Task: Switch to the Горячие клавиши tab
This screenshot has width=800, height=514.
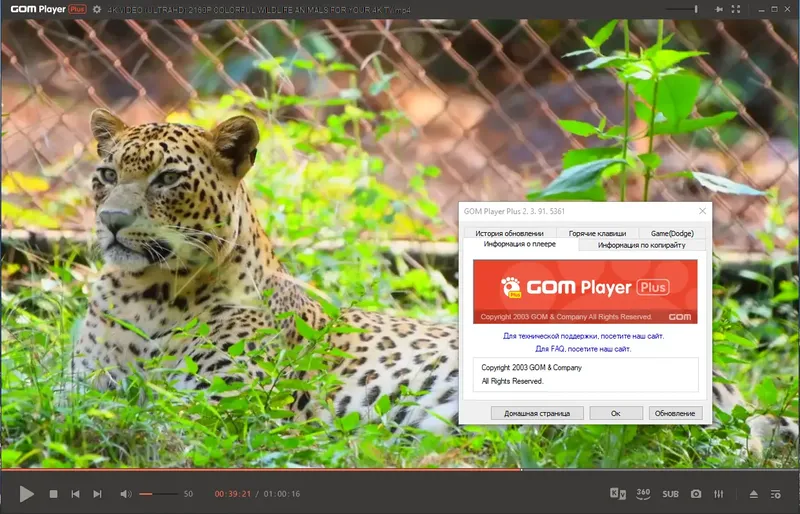Action: point(597,233)
